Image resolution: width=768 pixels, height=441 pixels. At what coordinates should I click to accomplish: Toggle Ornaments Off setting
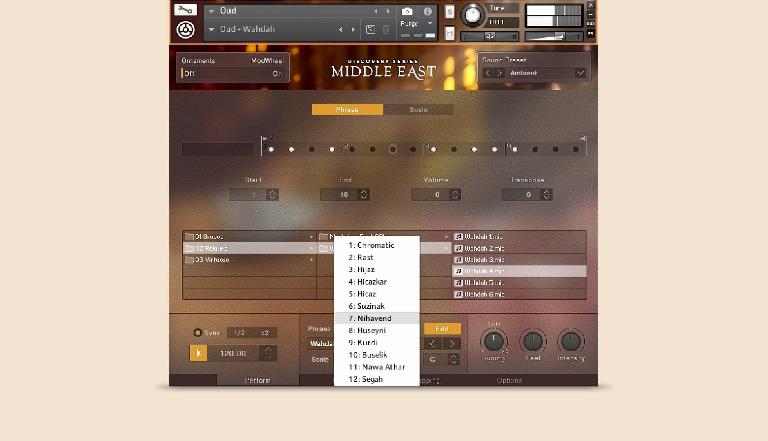point(189,74)
